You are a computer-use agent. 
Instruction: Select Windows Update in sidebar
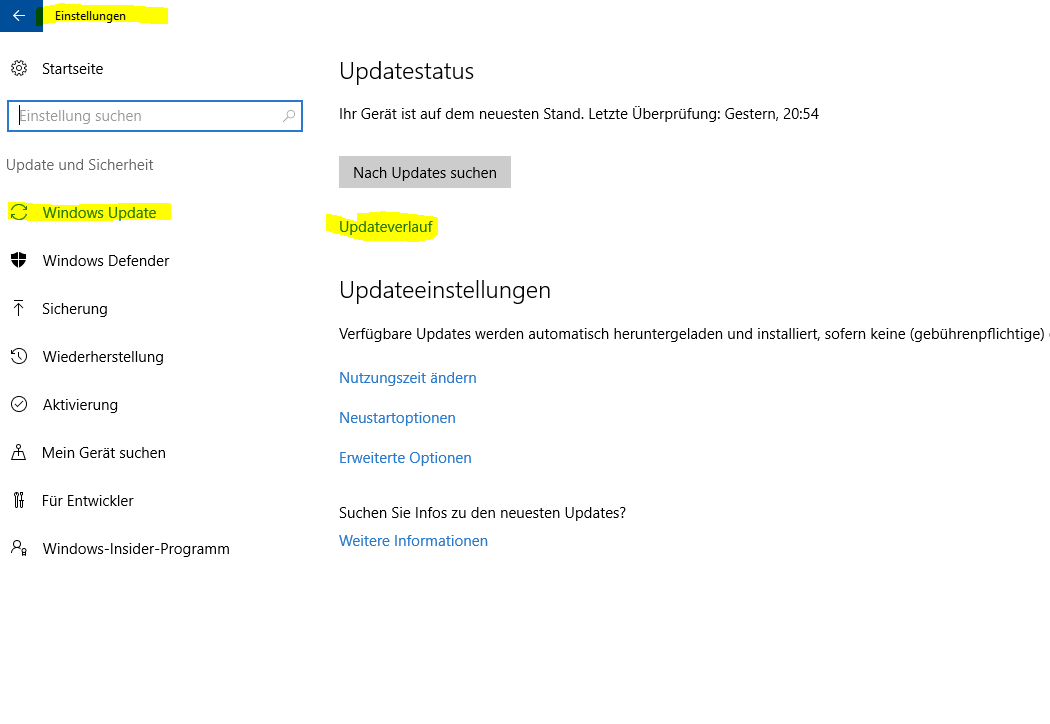[x=99, y=213]
